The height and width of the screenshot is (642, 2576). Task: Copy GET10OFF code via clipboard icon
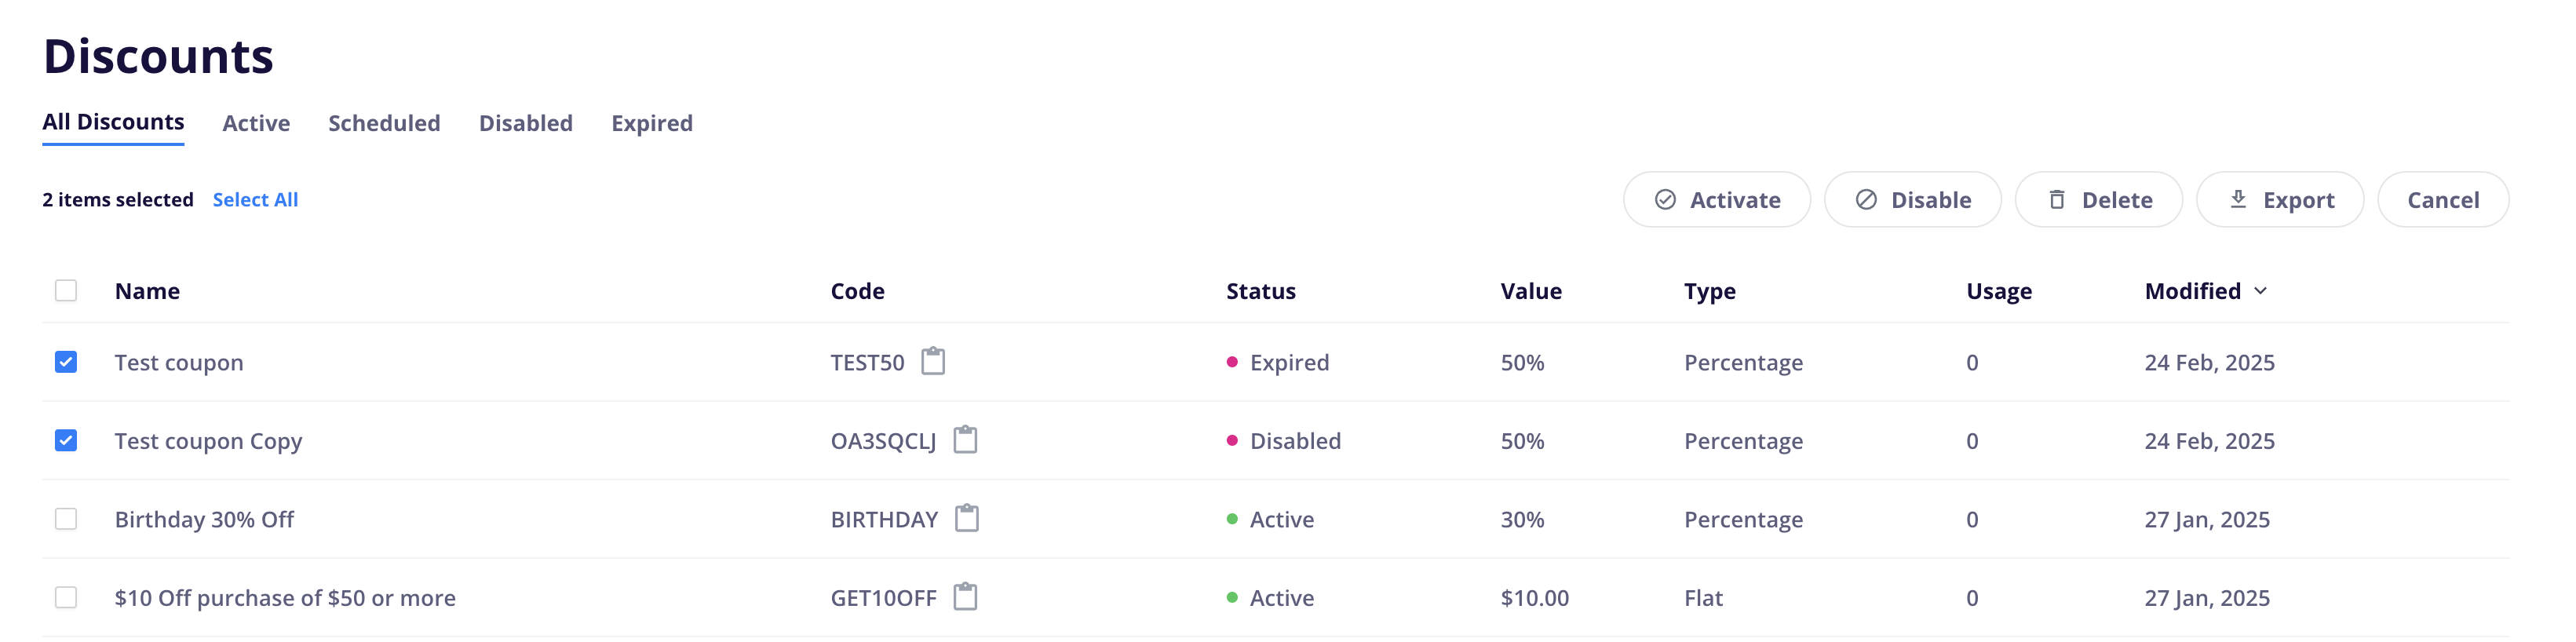[x=964, y=597]
